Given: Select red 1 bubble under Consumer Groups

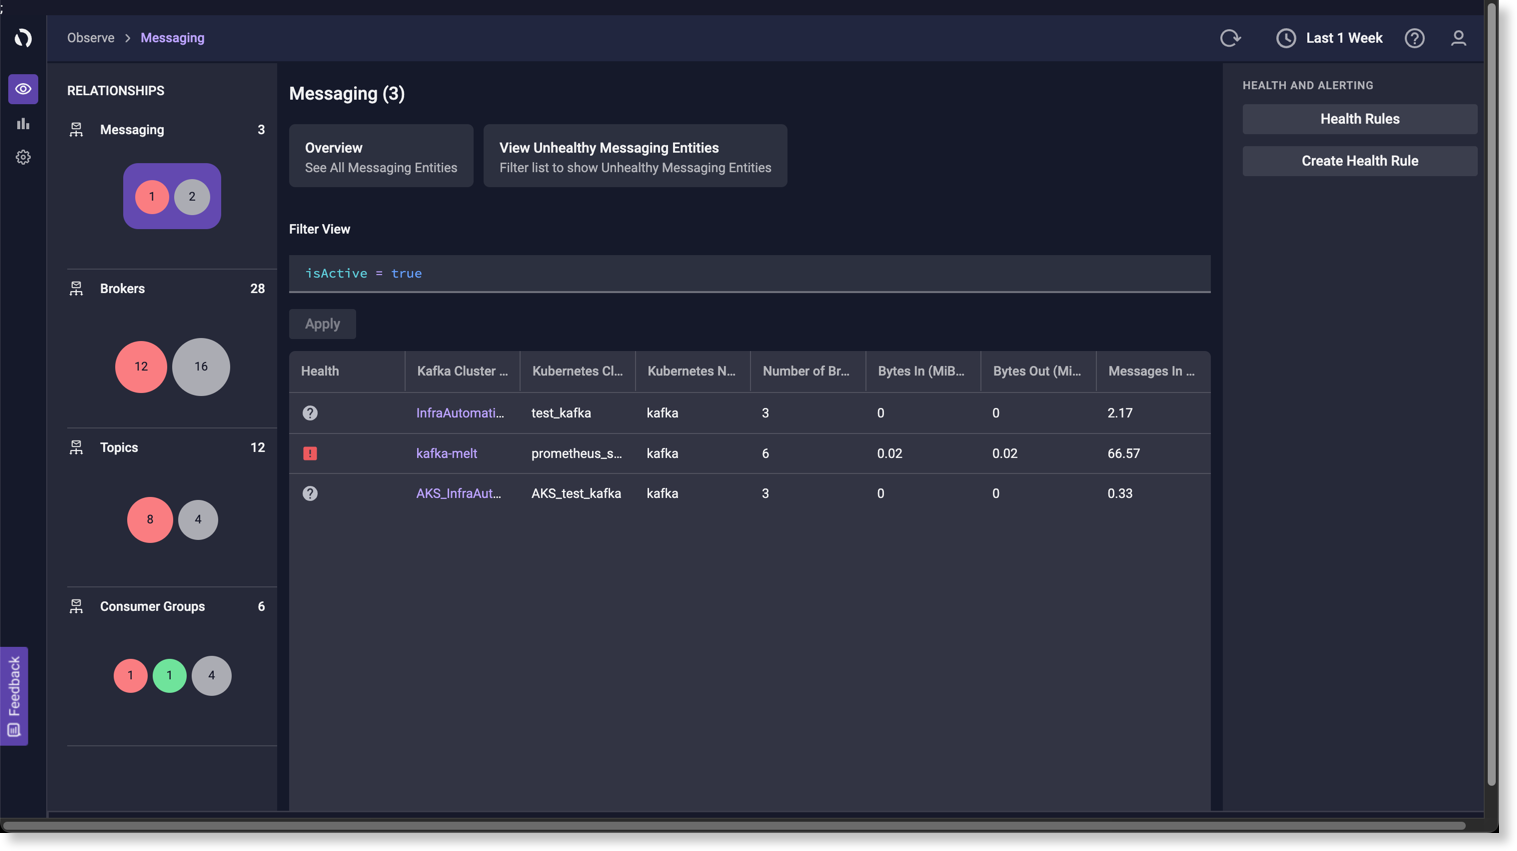Looking at the screenshot, I should pyautogui.click(x=130, y=676).
